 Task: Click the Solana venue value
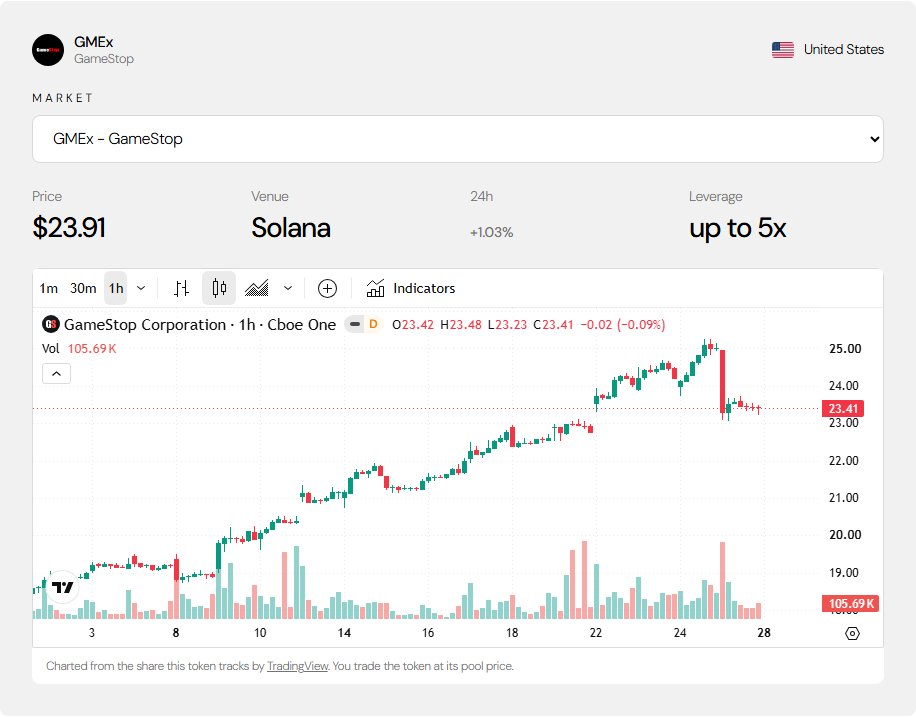291,228
